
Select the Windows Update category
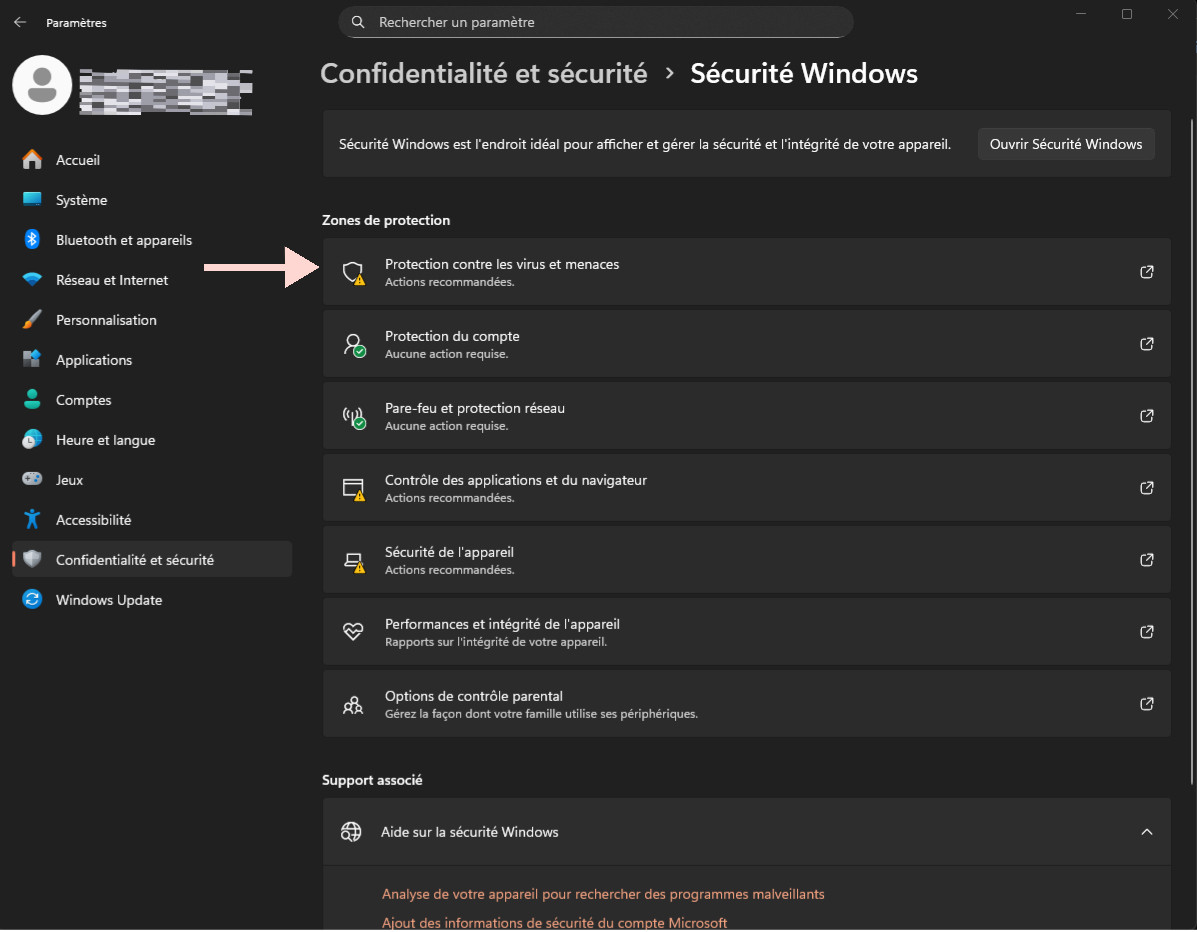click(x=152, y=599)
